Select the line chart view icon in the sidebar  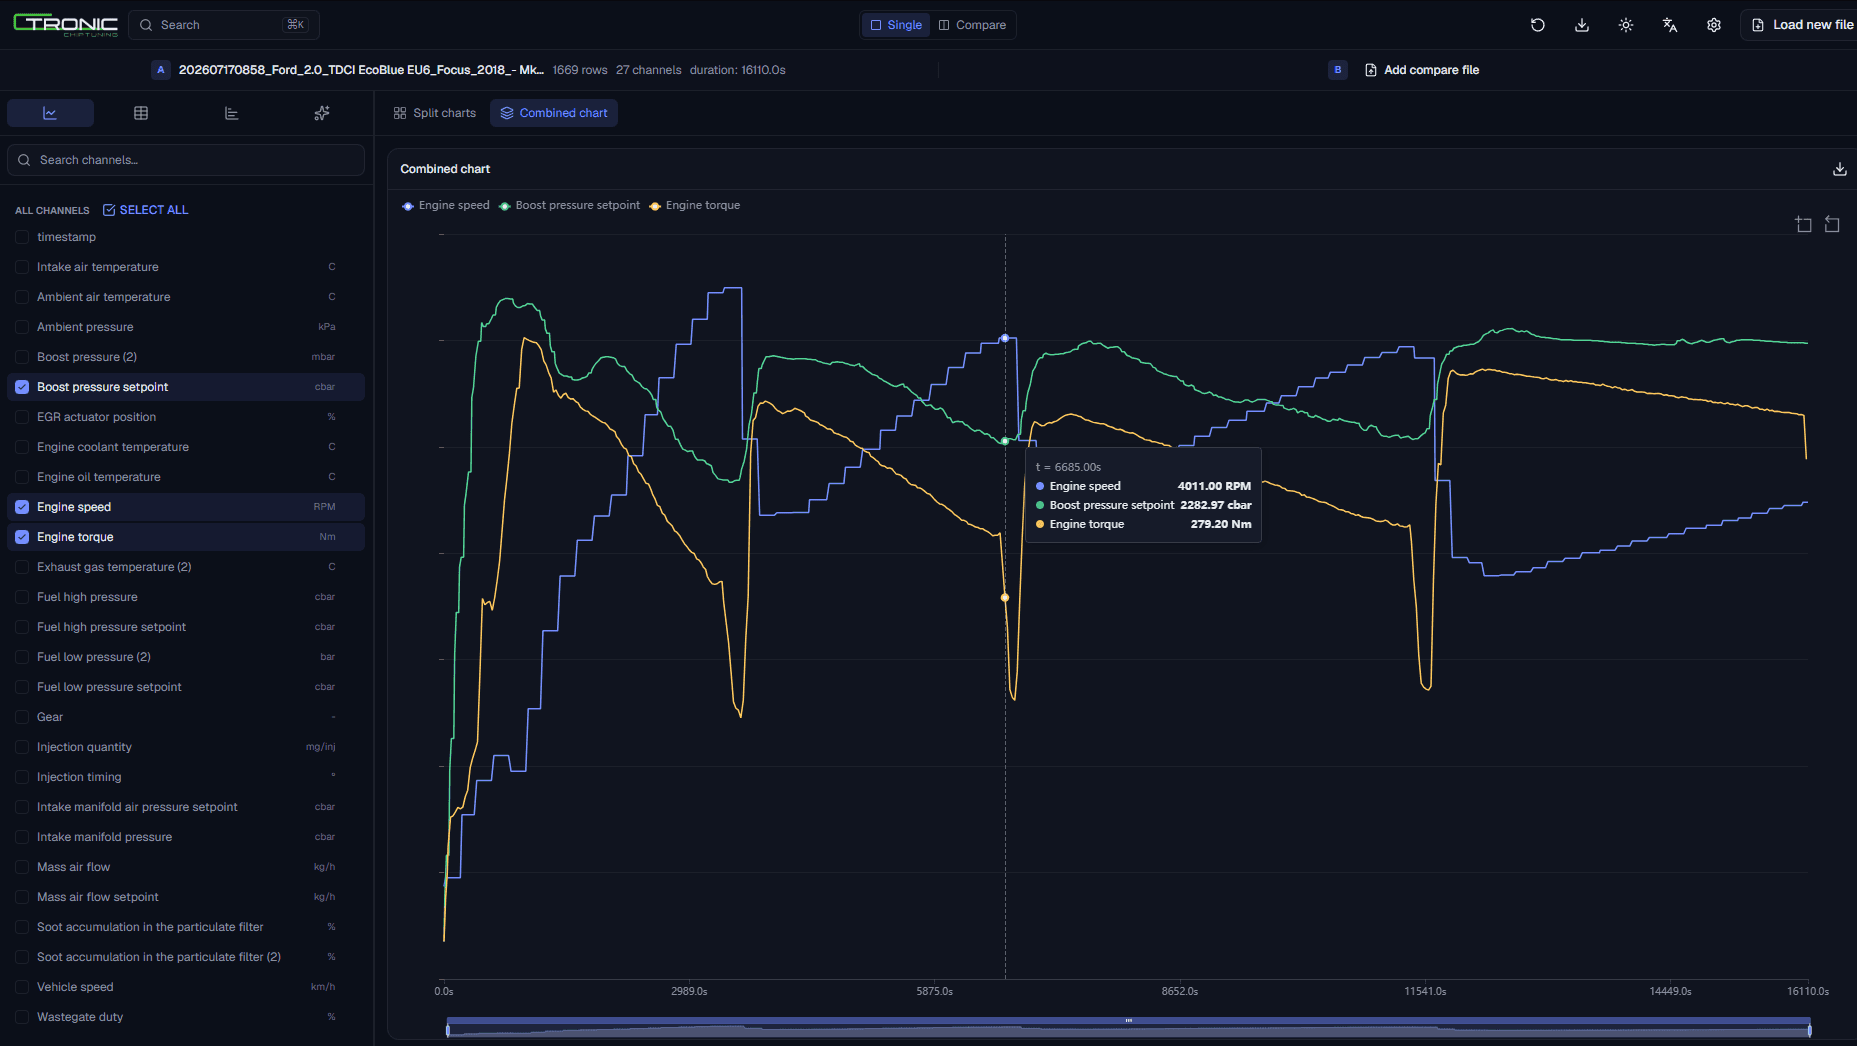(50, 113)
